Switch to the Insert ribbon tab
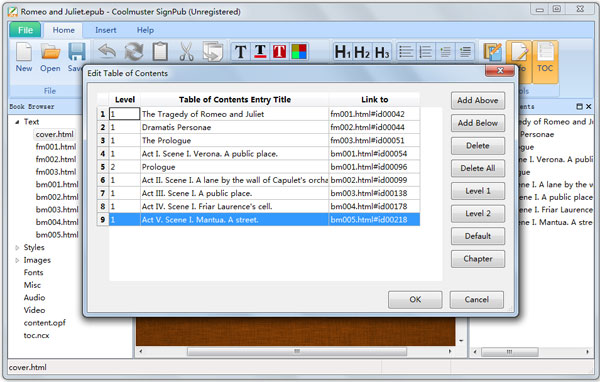The height and width of the screenshot is (382, 600). click(x=106, y=30)
